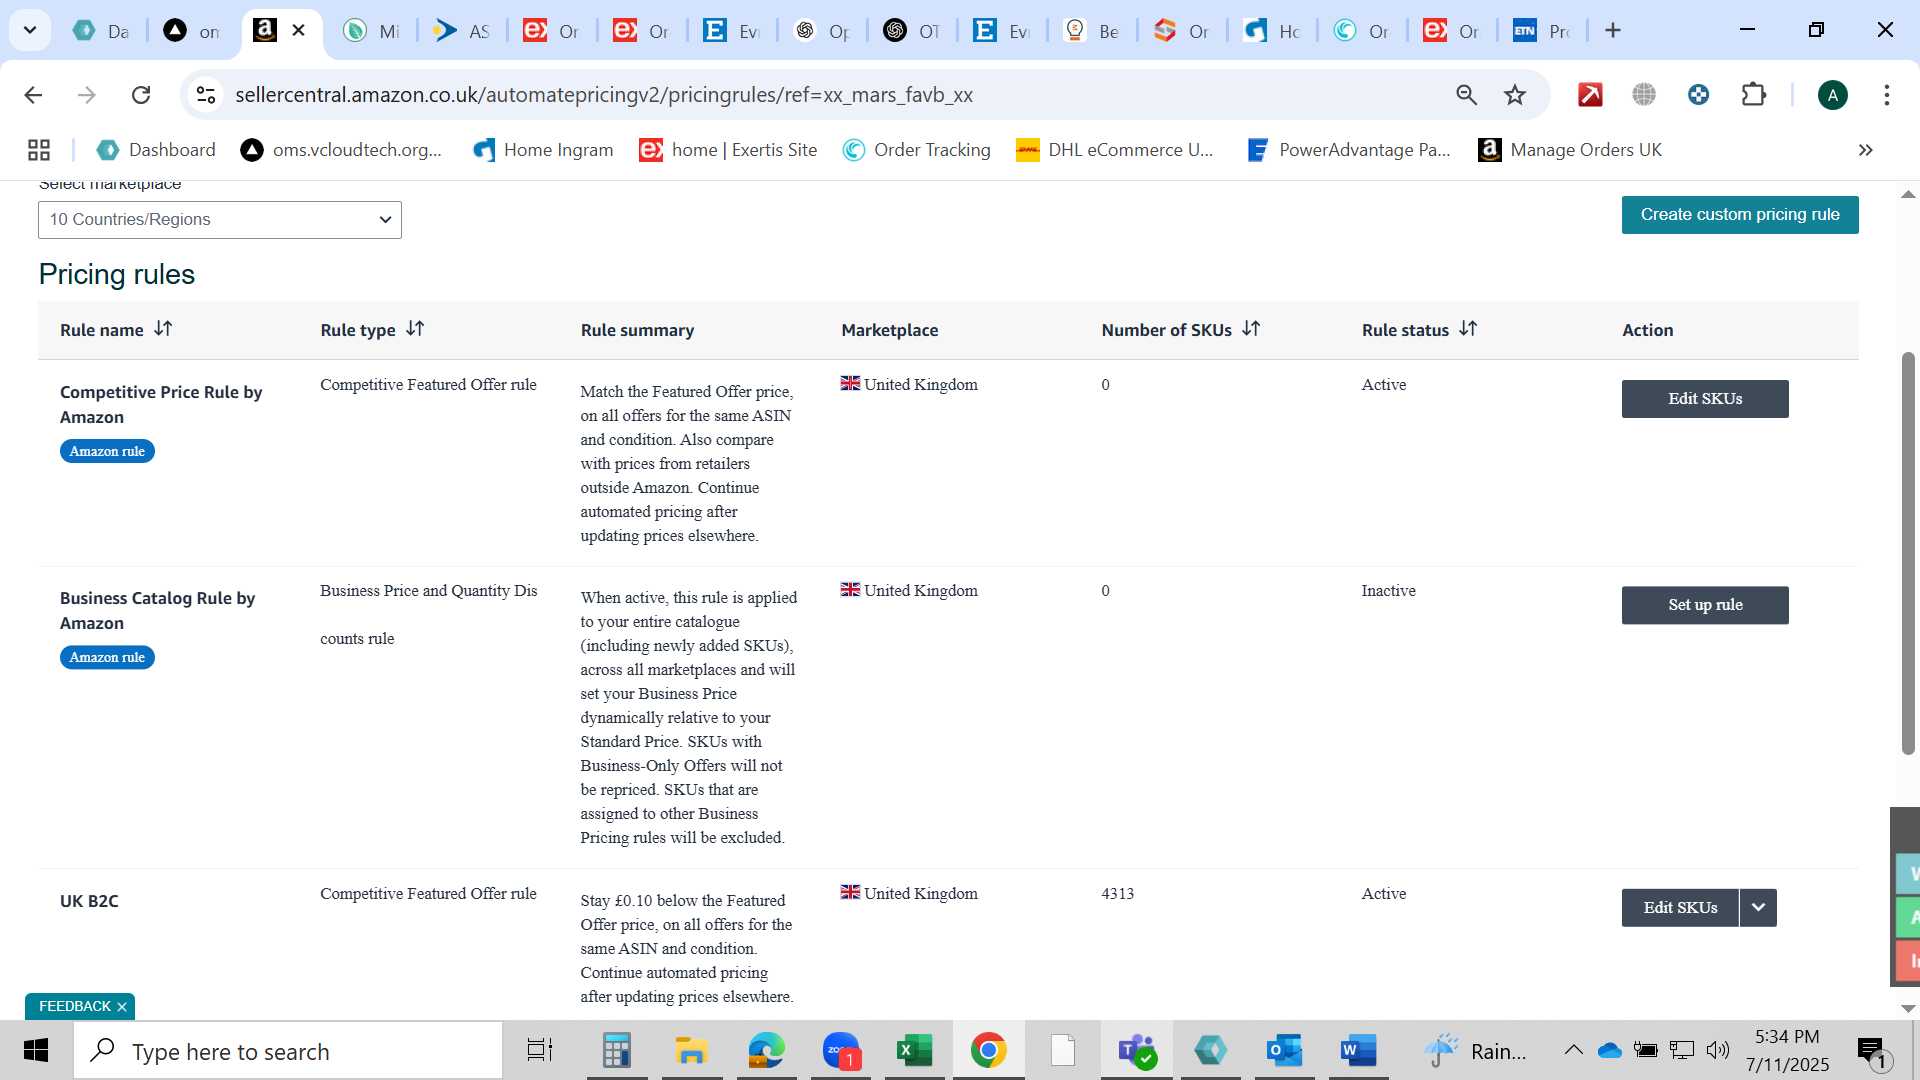Dismiss the FEEDBACK widget with its x
This screenshot has width=1920, height=1080.
coord(122,1007)
